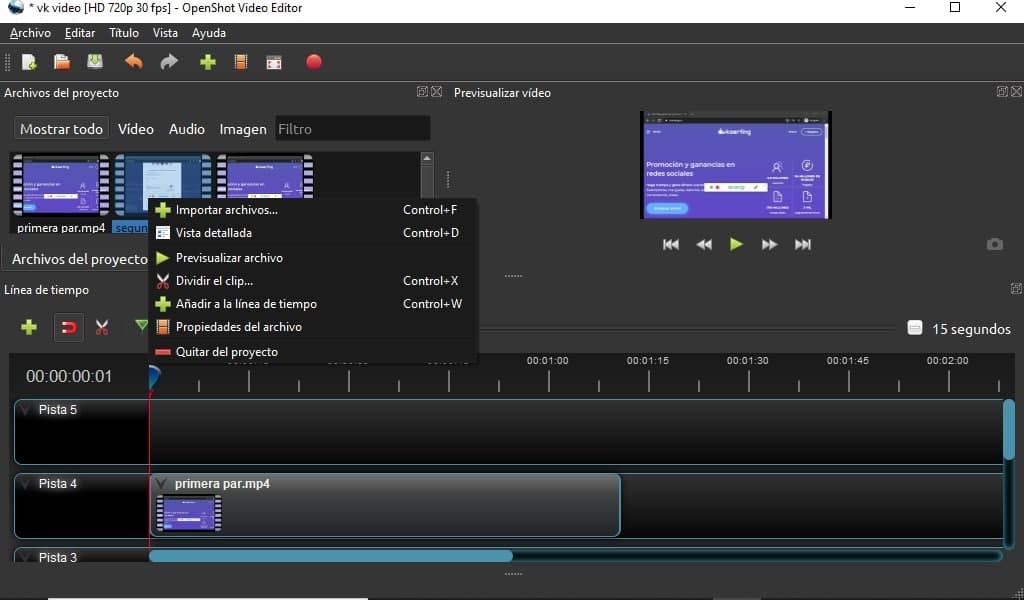Open the Ayuda menu
This screenshot has width=1024, height=600.
[x=209, y=33]
